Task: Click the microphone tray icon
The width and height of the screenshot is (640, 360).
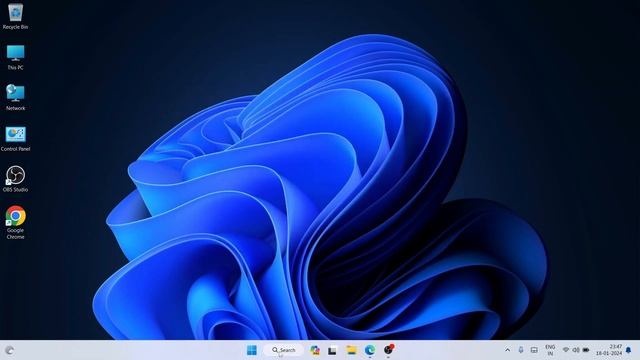Action: [521, 350]
